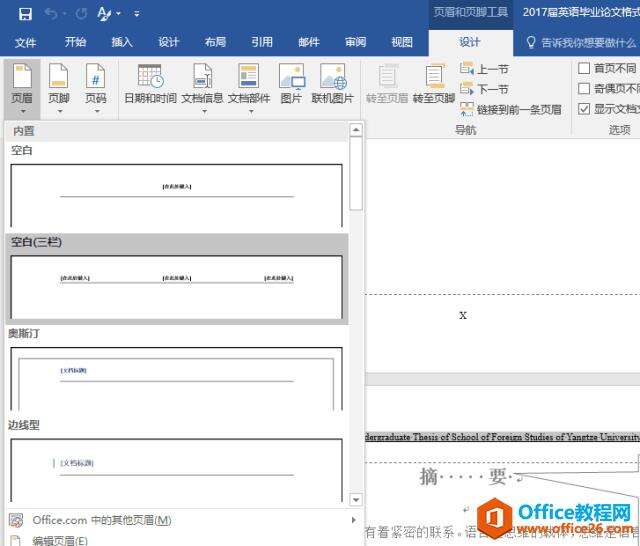Switch to Mailings (邮件) tab
This screenshot has height=546, width=640.
309,42
